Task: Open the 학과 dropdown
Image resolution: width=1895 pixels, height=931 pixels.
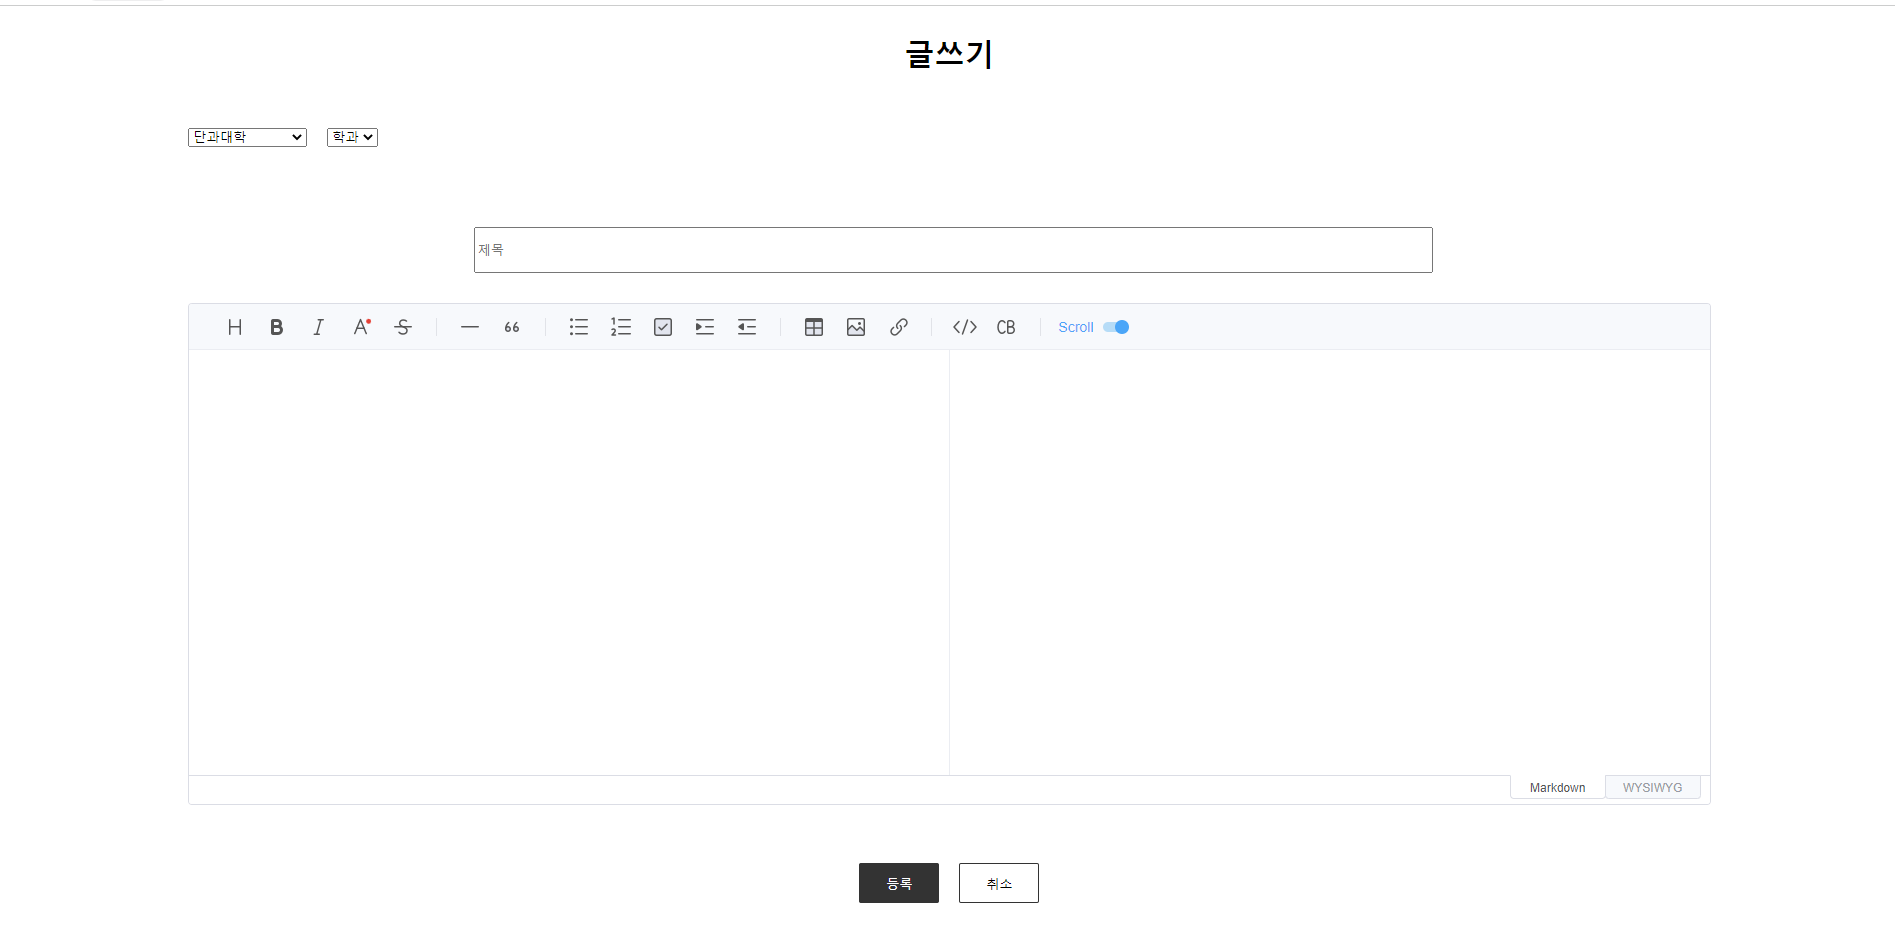Action: coord(352,137)
